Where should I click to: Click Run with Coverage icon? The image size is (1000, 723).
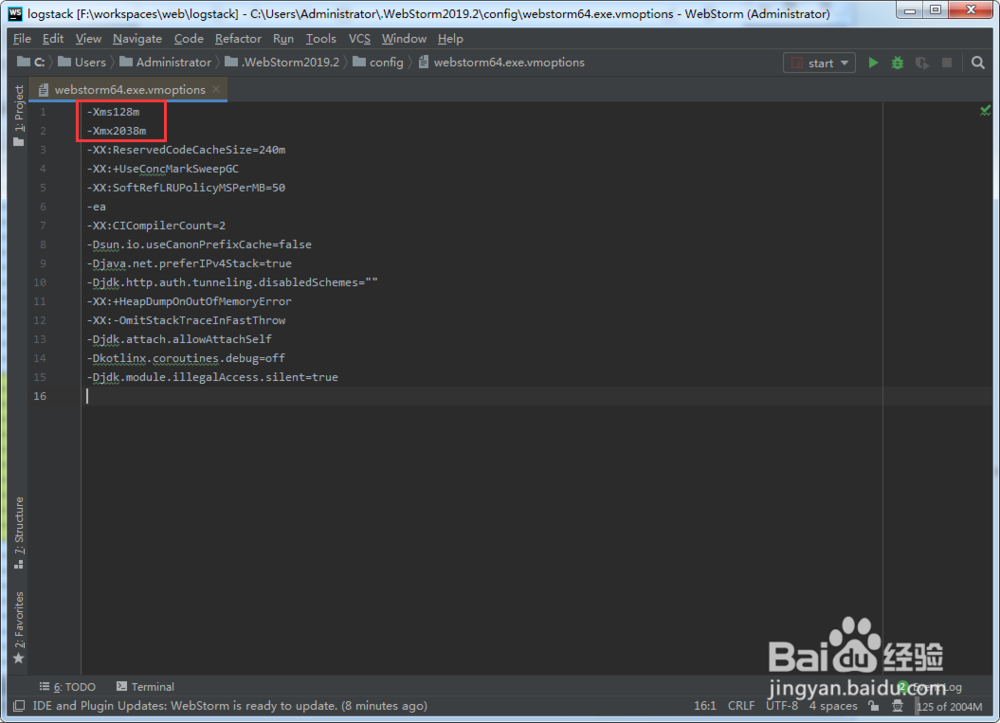pos(922,62)
